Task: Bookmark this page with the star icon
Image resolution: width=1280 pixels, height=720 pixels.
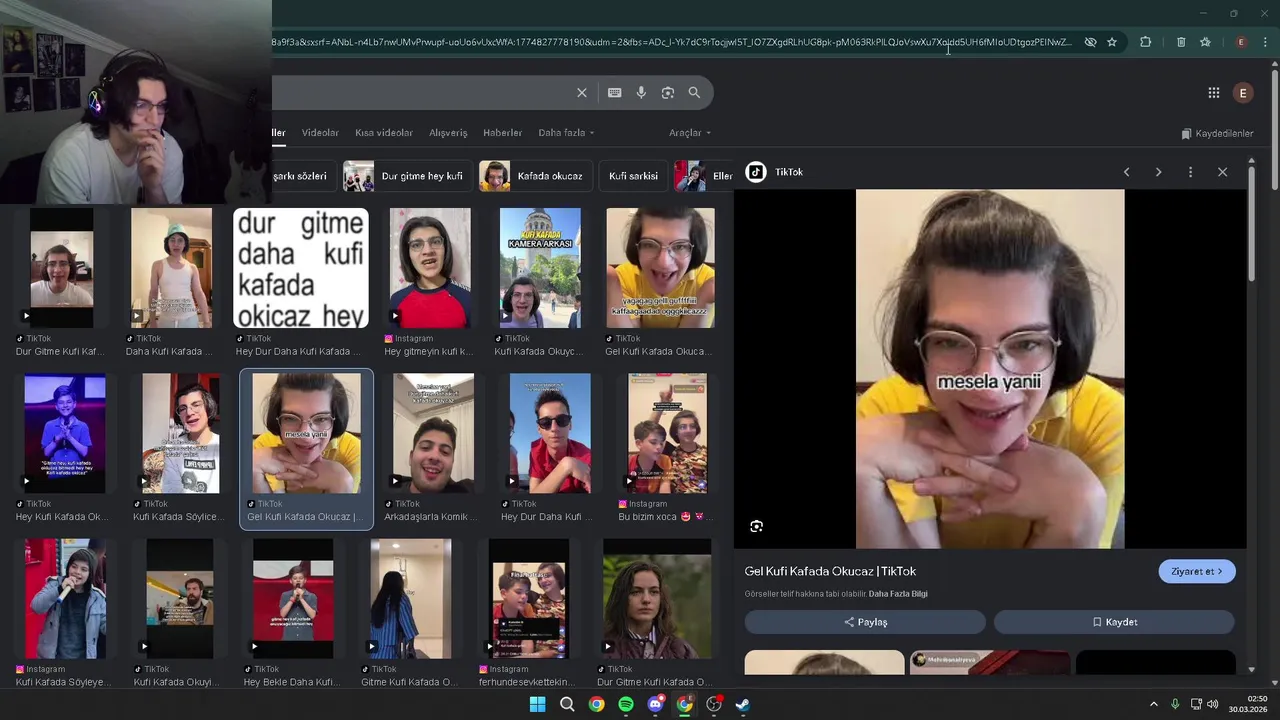Action: tap(1112, 42)
